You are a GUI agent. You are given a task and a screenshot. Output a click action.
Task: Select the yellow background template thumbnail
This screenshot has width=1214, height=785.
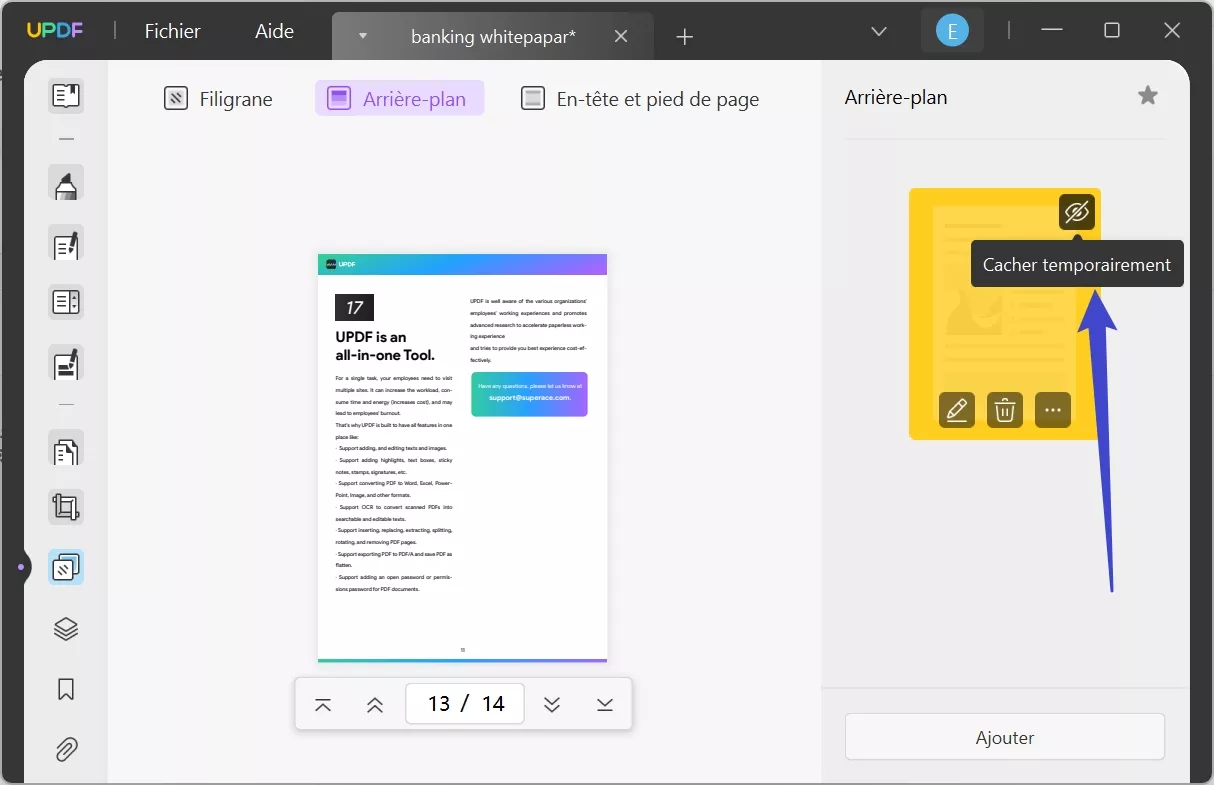(x=1005, y=314)
